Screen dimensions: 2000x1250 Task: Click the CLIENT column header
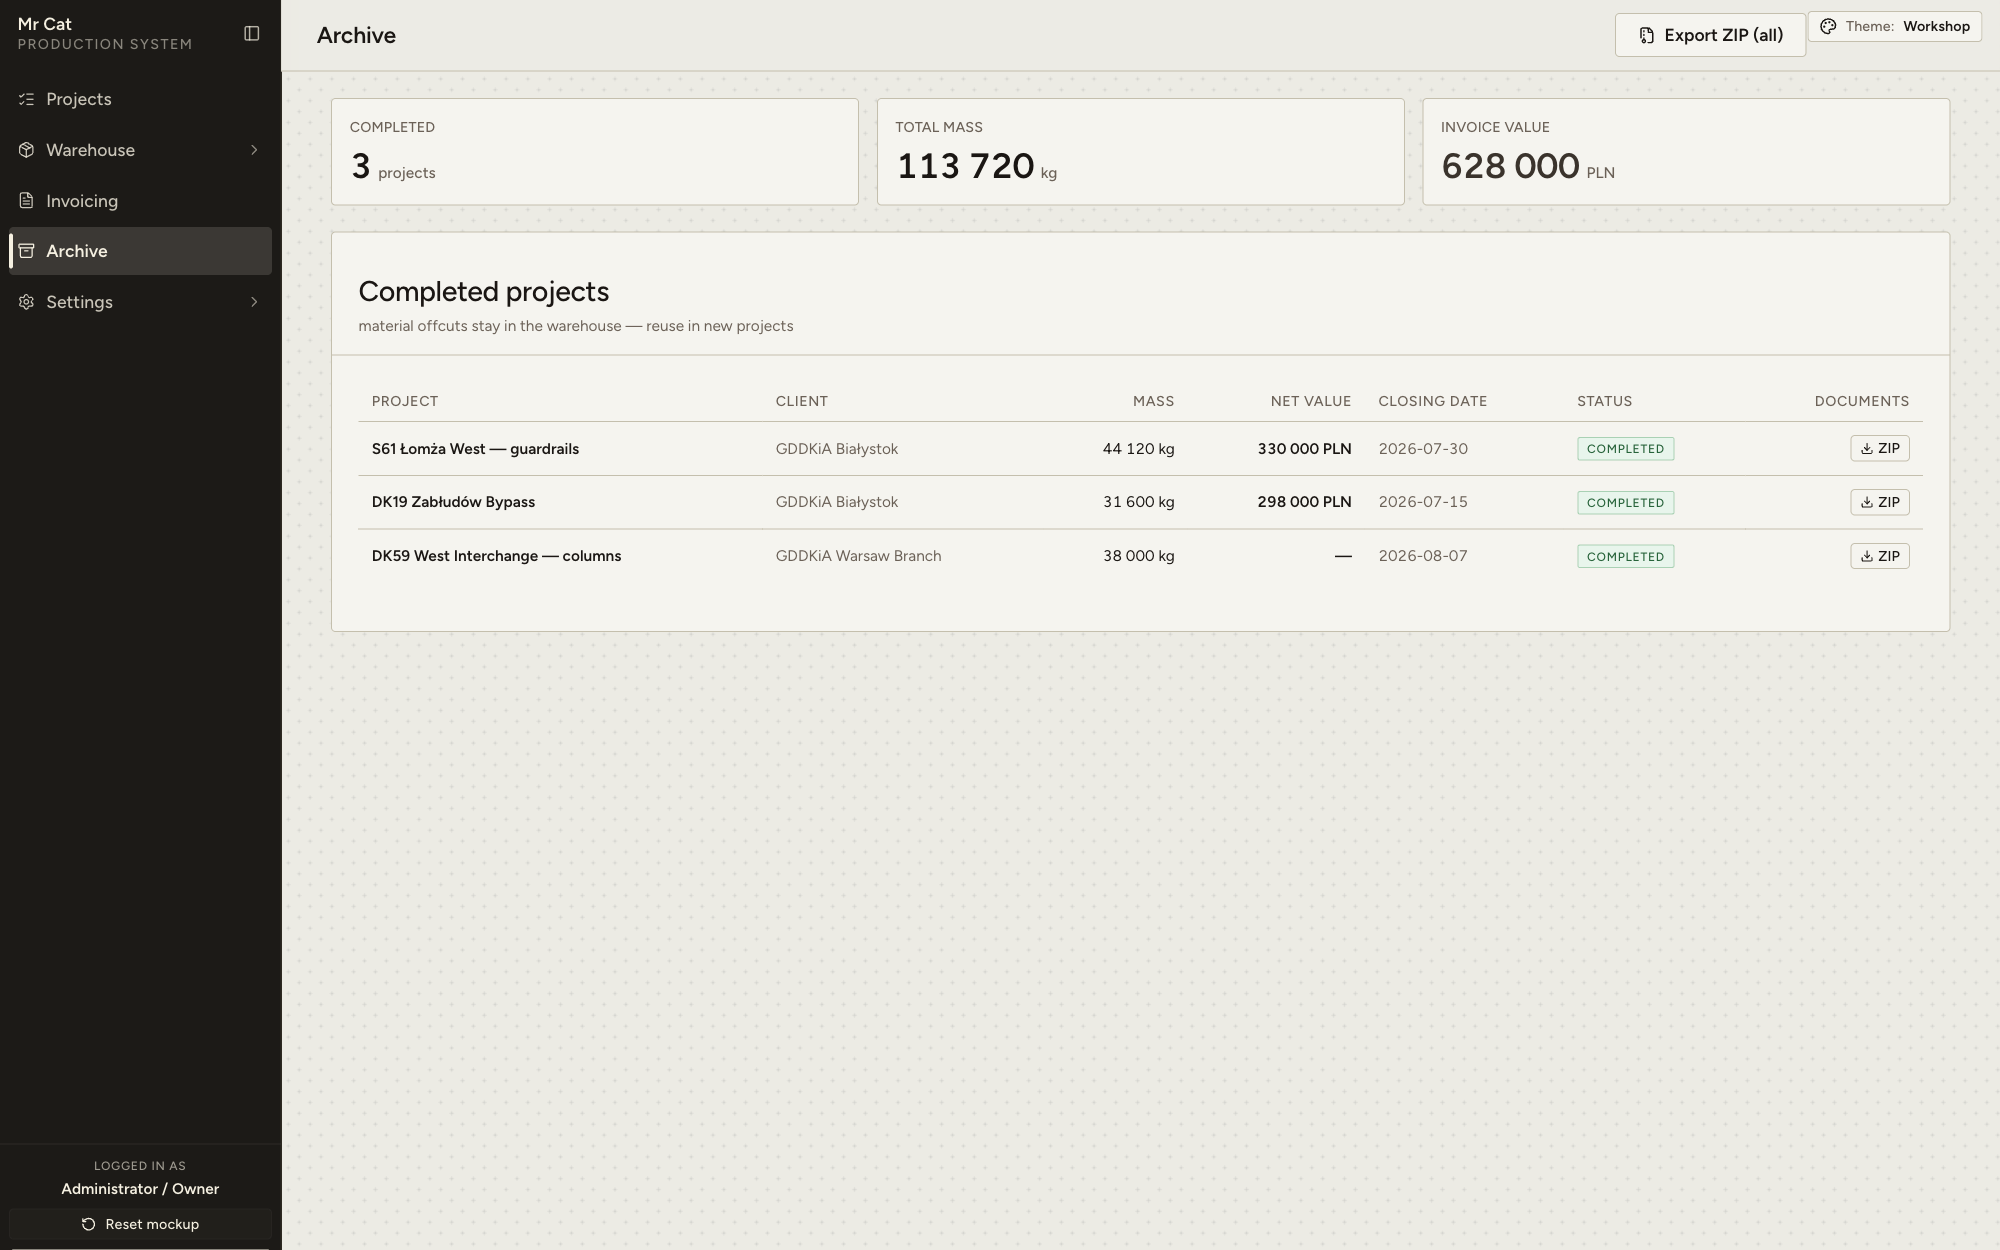coord(802,401)
